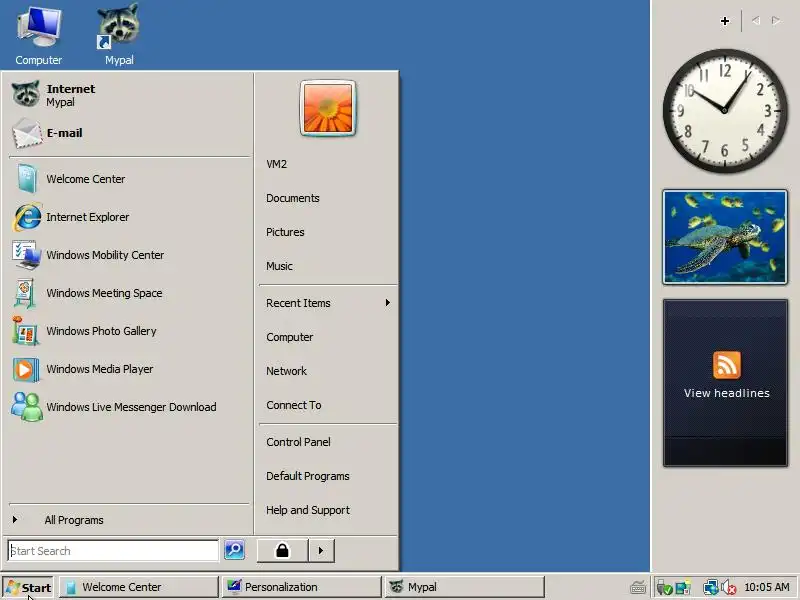Switch to Mypal taskbar window

[x=465, y=587]
